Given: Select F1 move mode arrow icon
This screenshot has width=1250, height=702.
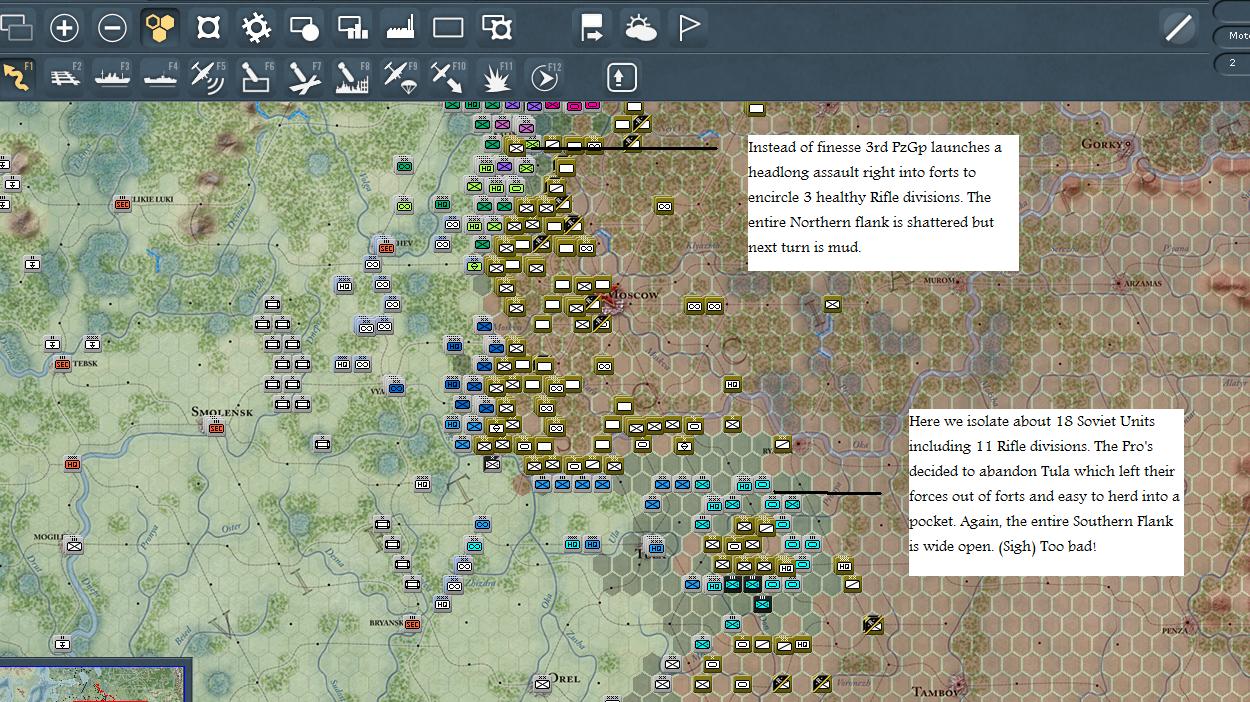Looking at the screenshot, I should (16, 77).
